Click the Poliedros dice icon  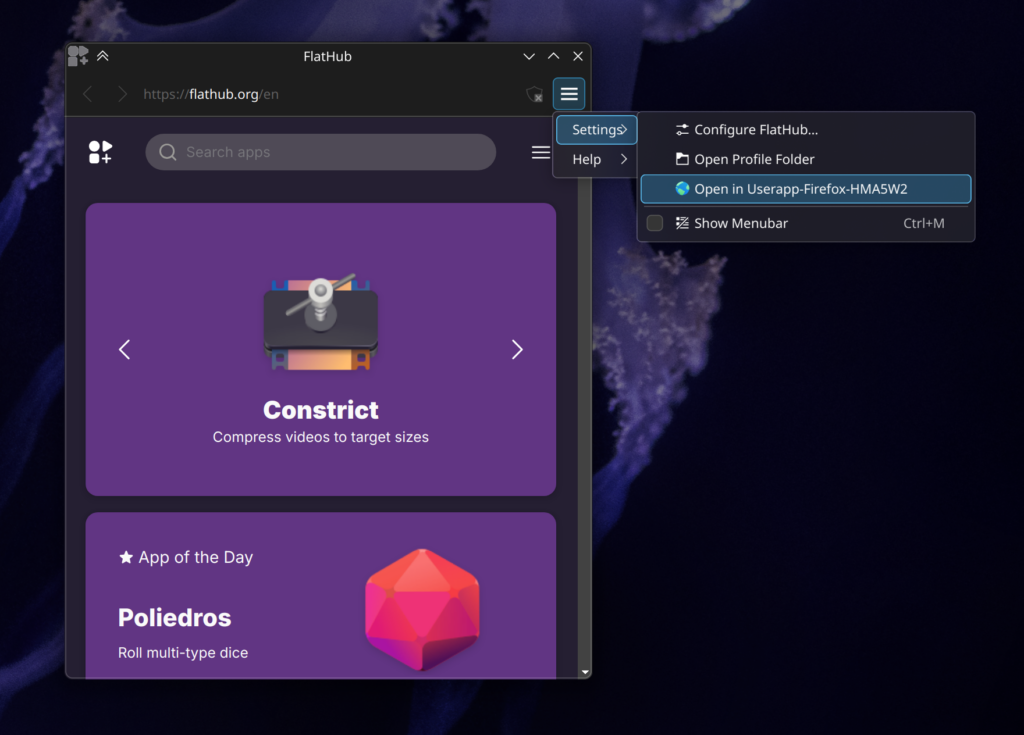point(422,609)
